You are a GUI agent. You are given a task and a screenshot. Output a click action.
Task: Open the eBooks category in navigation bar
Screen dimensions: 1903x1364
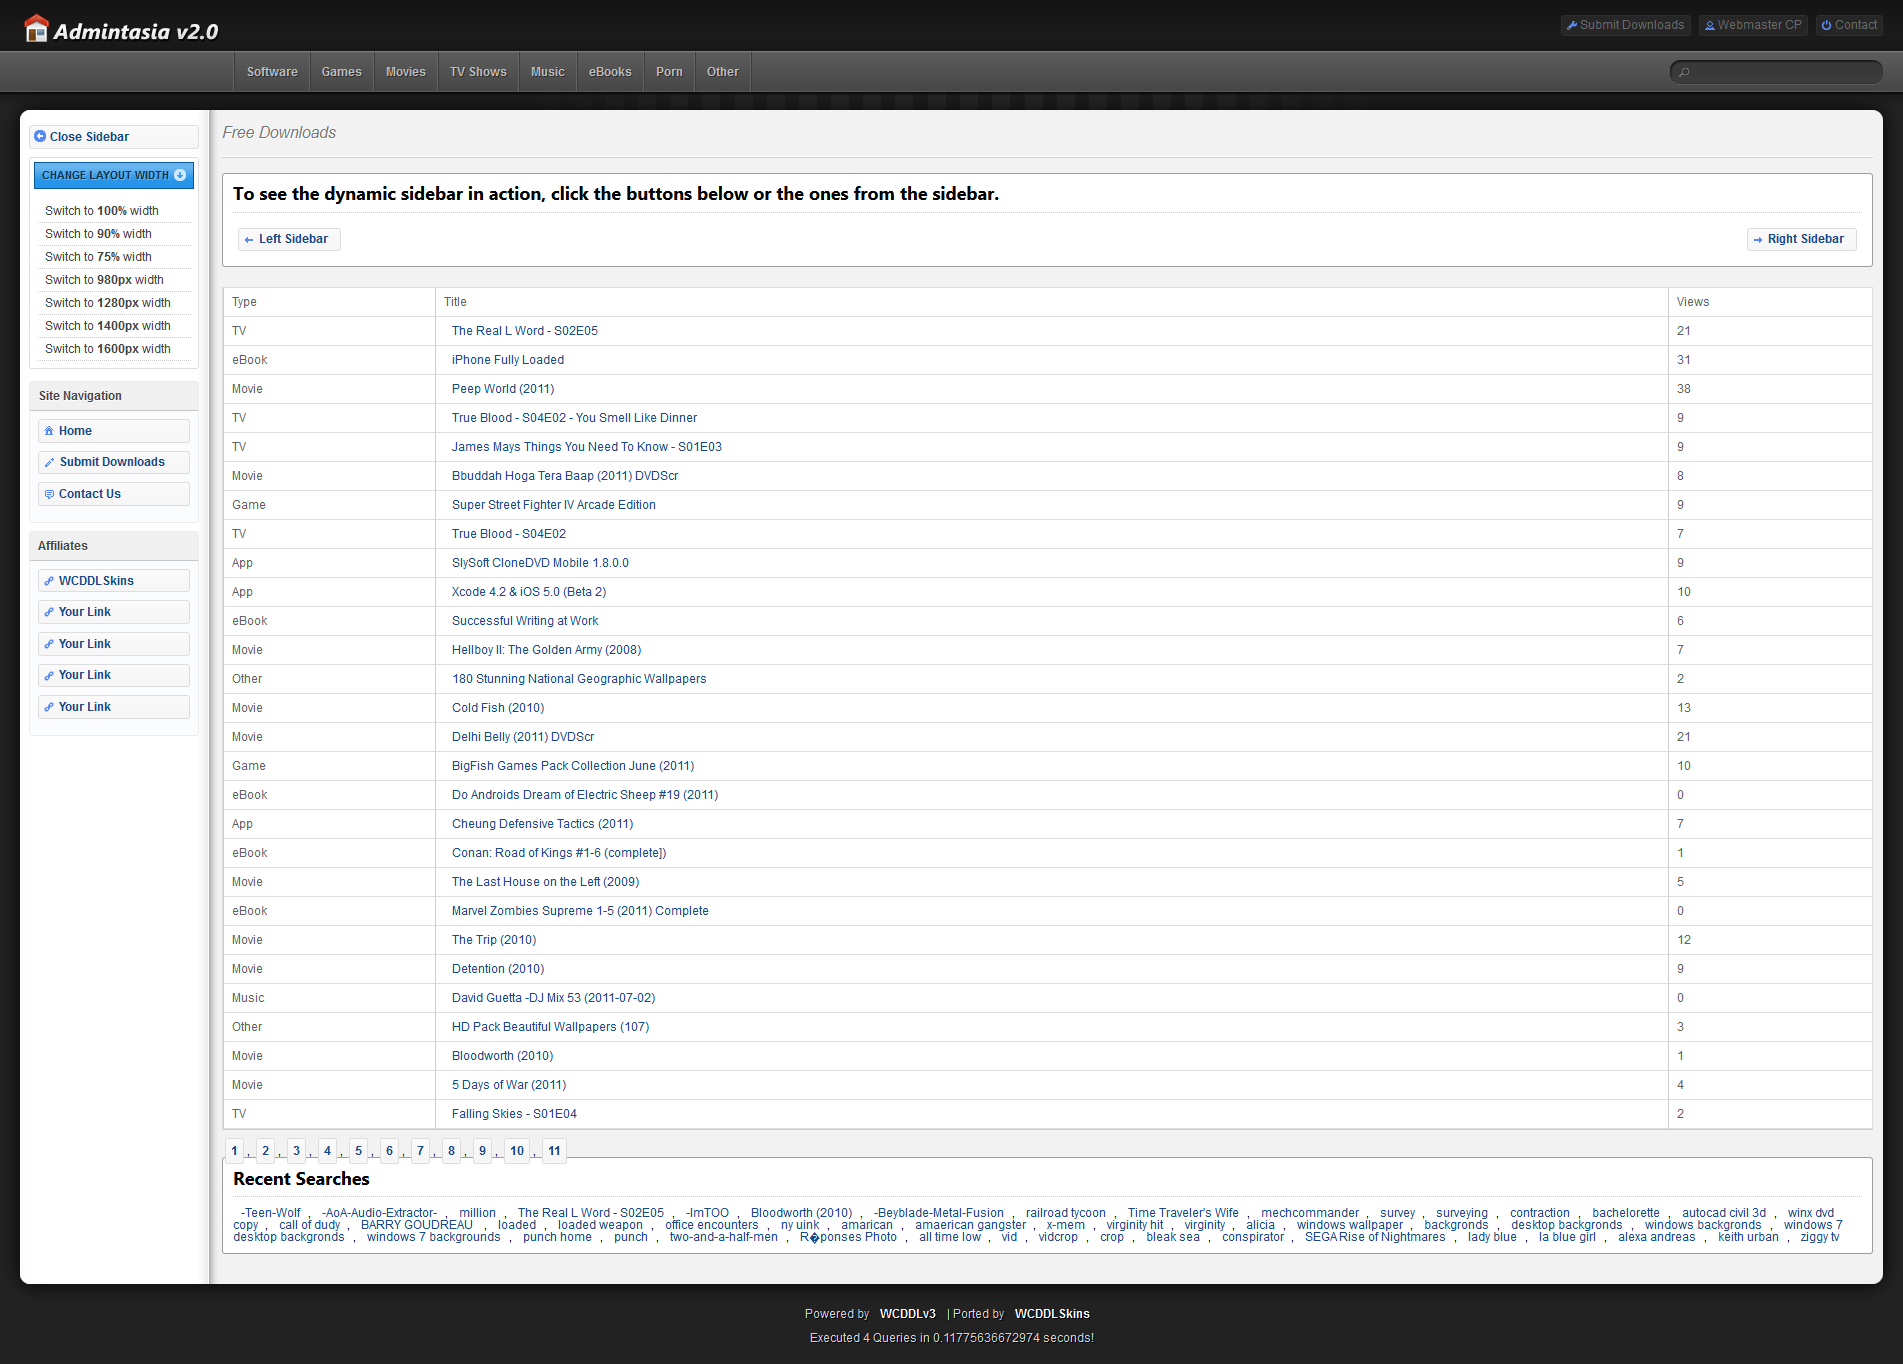coord(610,72)
